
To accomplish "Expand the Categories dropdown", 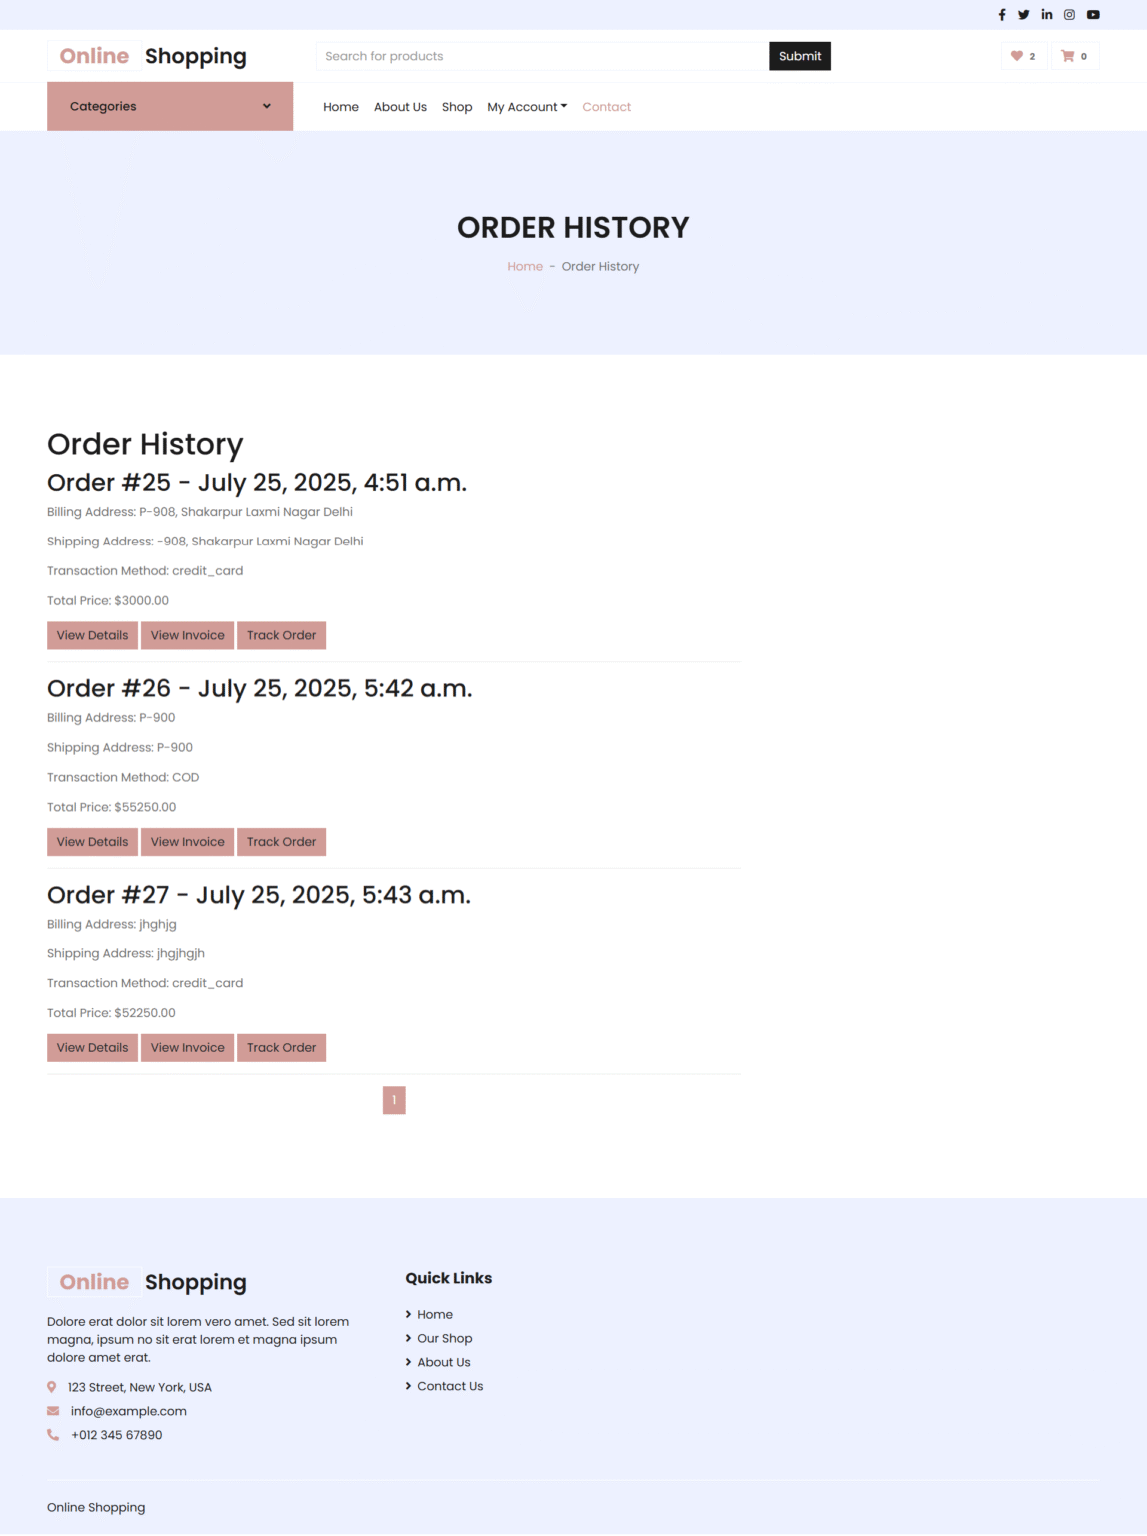I will pos(169,106).
